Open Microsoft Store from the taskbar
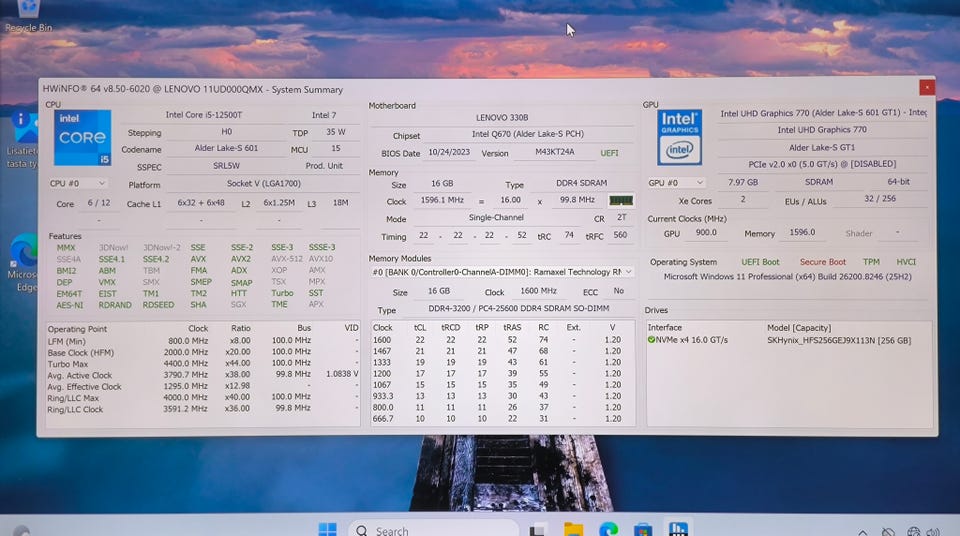The image size is (960, 536). tap(643, 530)
